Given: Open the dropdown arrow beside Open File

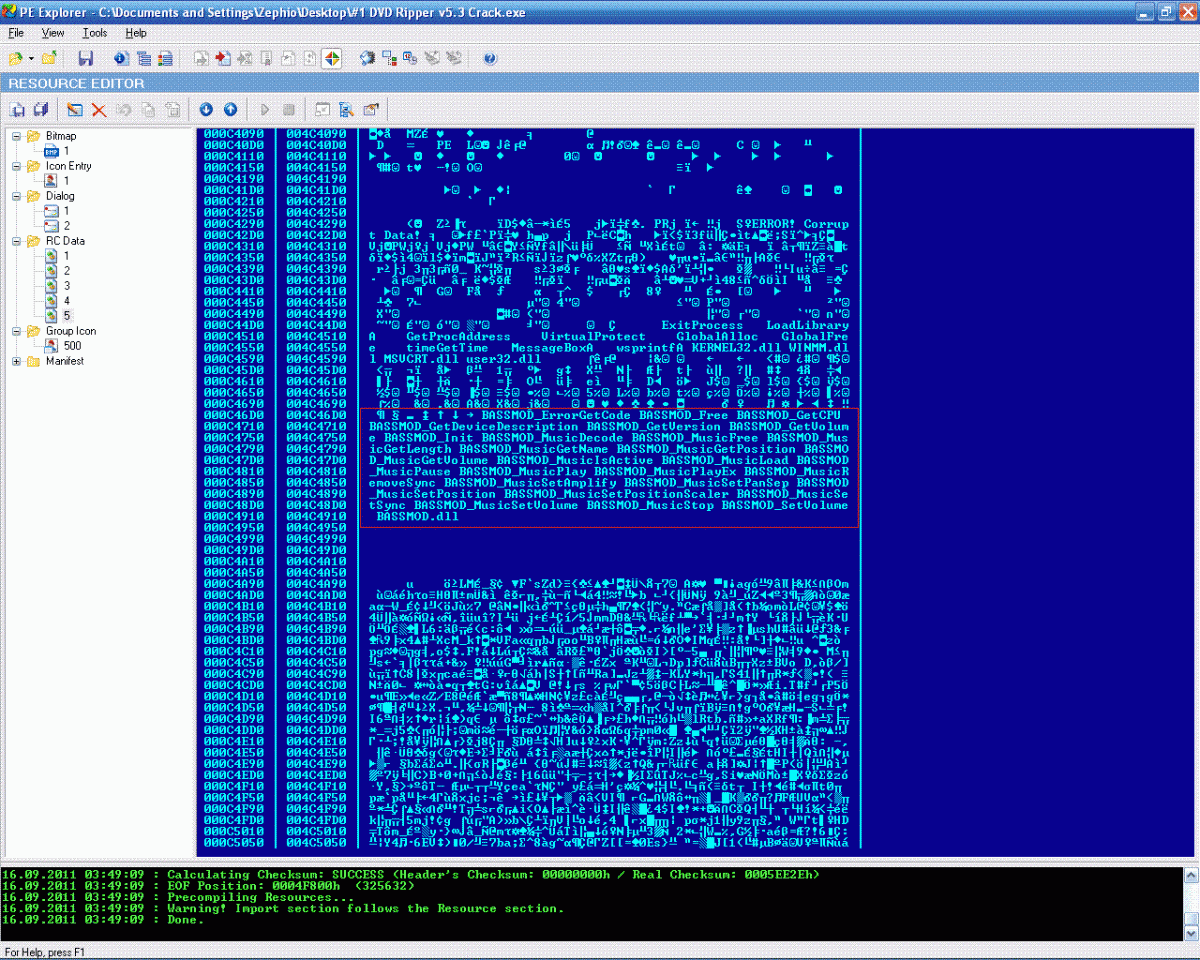Looking at the screenshot, I should pos(31,58).
